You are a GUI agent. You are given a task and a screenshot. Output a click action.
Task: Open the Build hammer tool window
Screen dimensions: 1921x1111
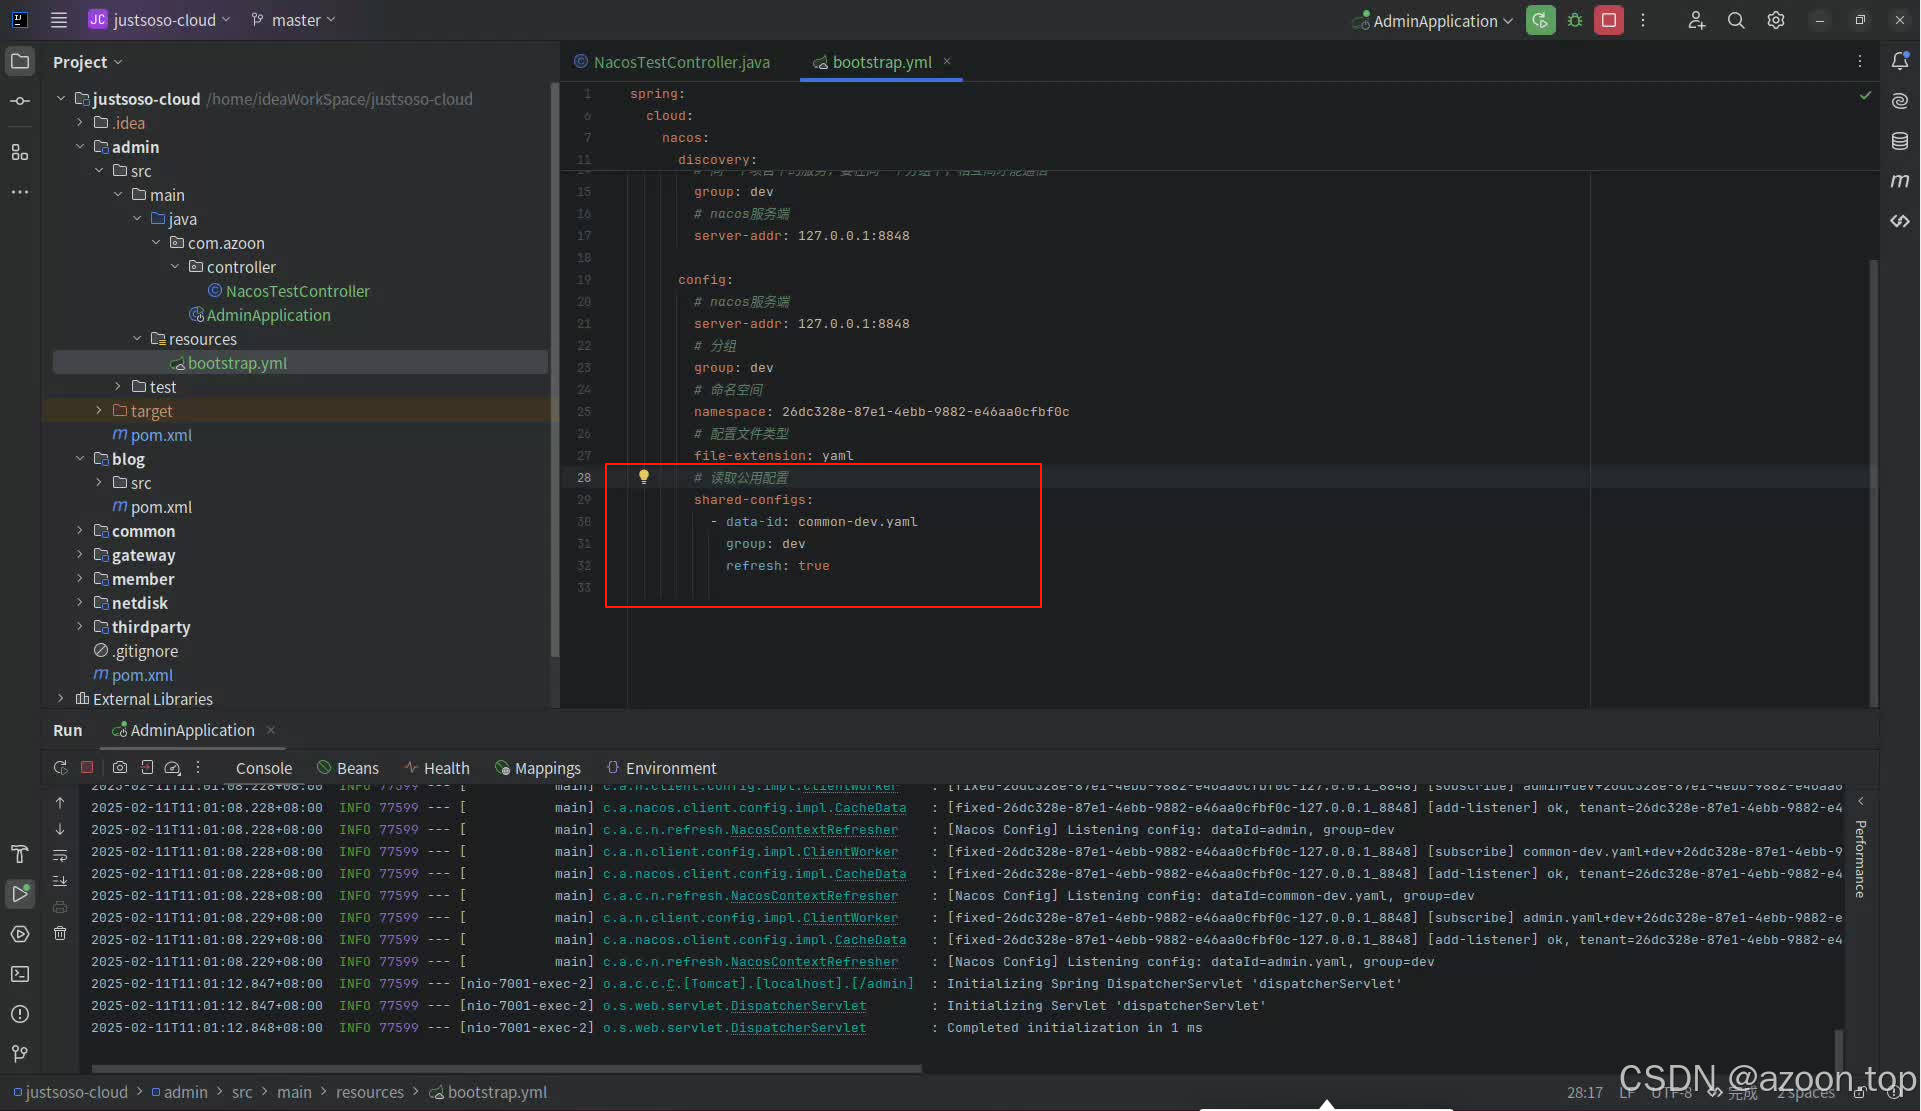(20, 854)
